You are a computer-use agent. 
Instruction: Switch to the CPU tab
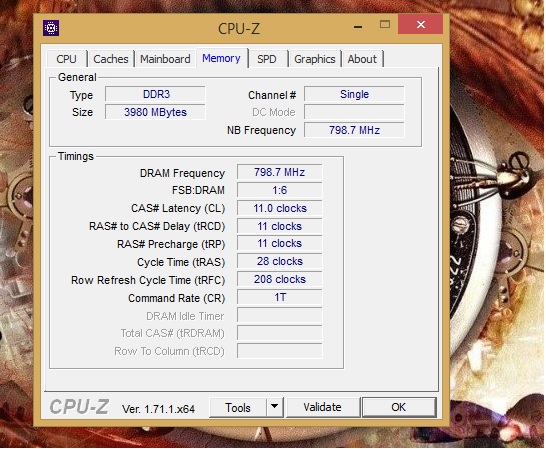[x=67, y=59]
